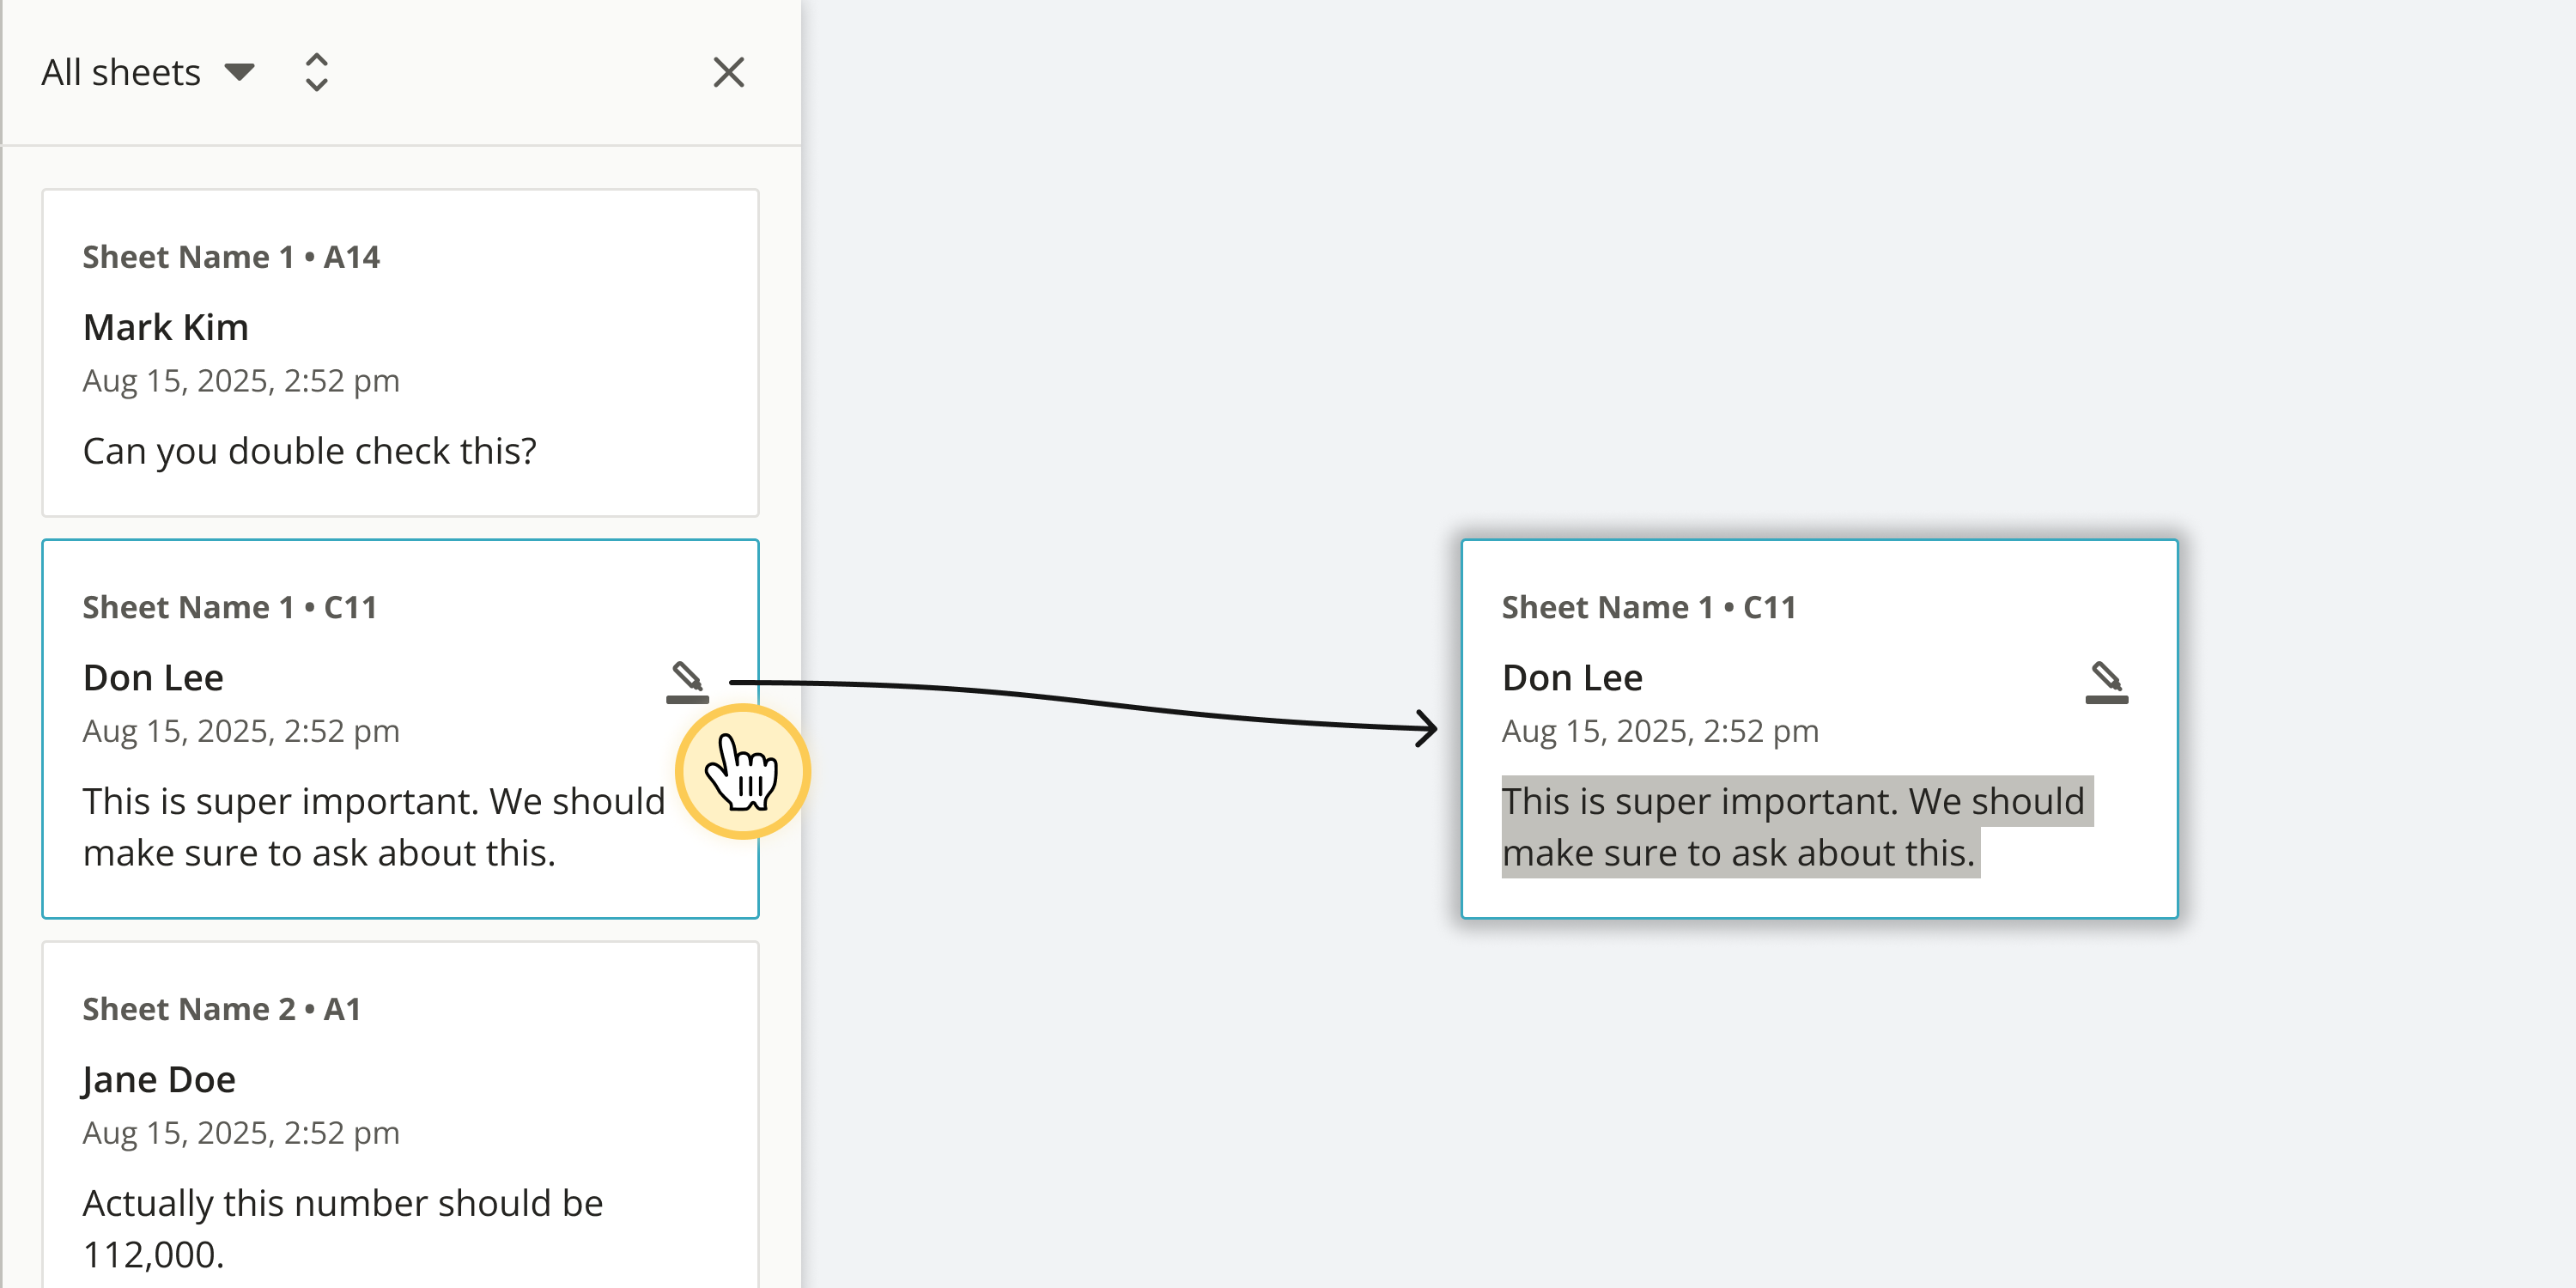
Task: Click 'Sheet Name 2 • A1' cell reference
Action: point(222,1009)
